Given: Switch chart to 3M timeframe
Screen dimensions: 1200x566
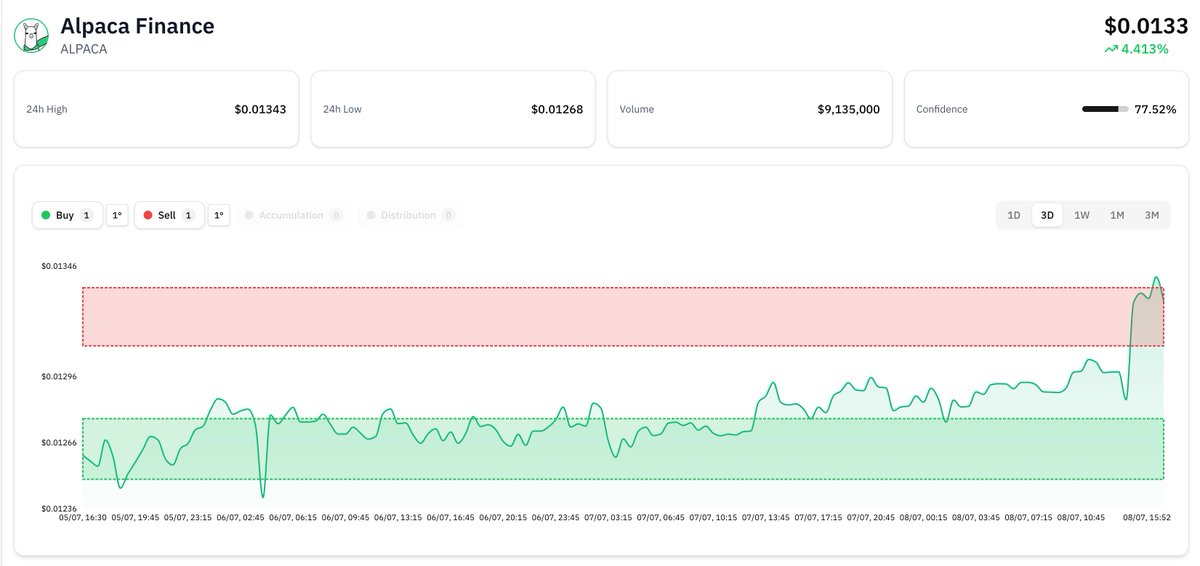Looking at the screenshot, I should point(1152,215).
